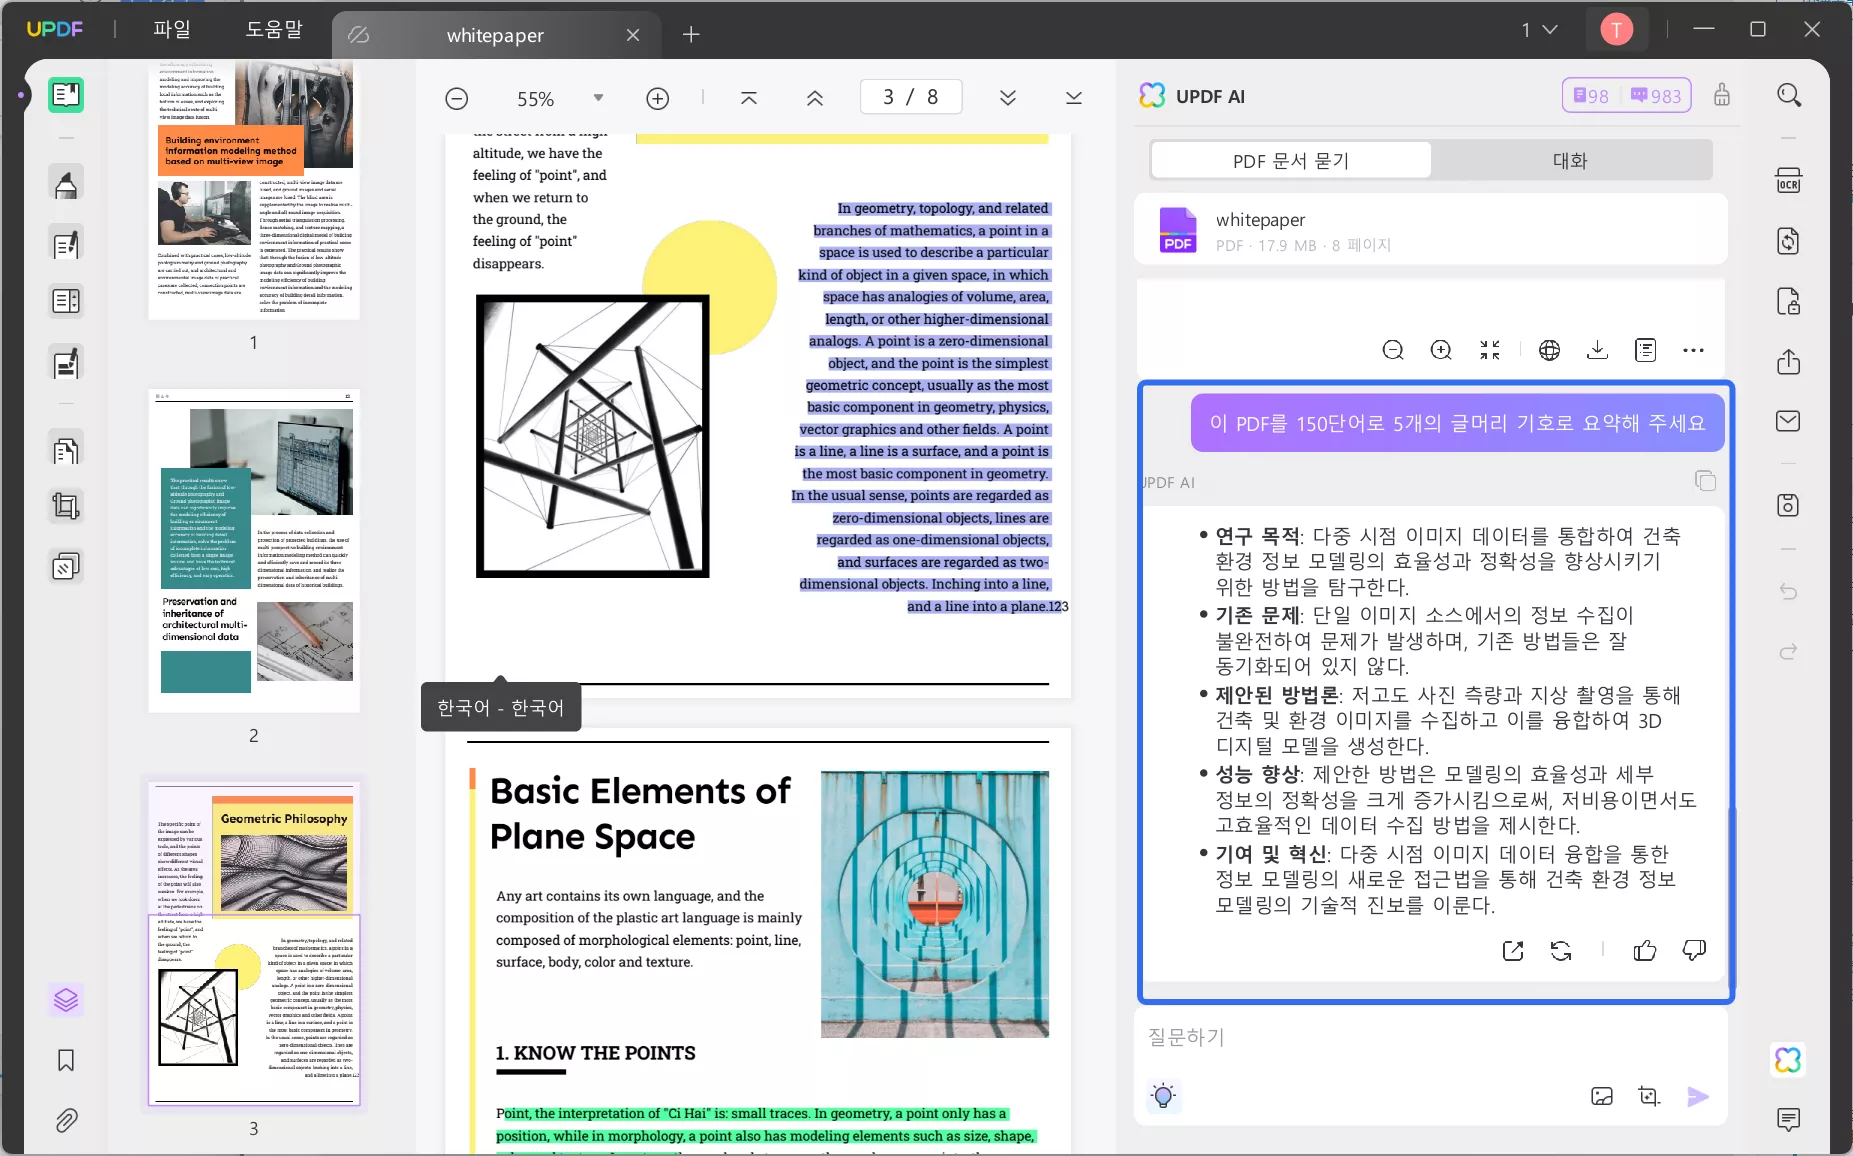Go to the previous page
The height and width of the screenshot is (1156, 1853).
(815, 98)
